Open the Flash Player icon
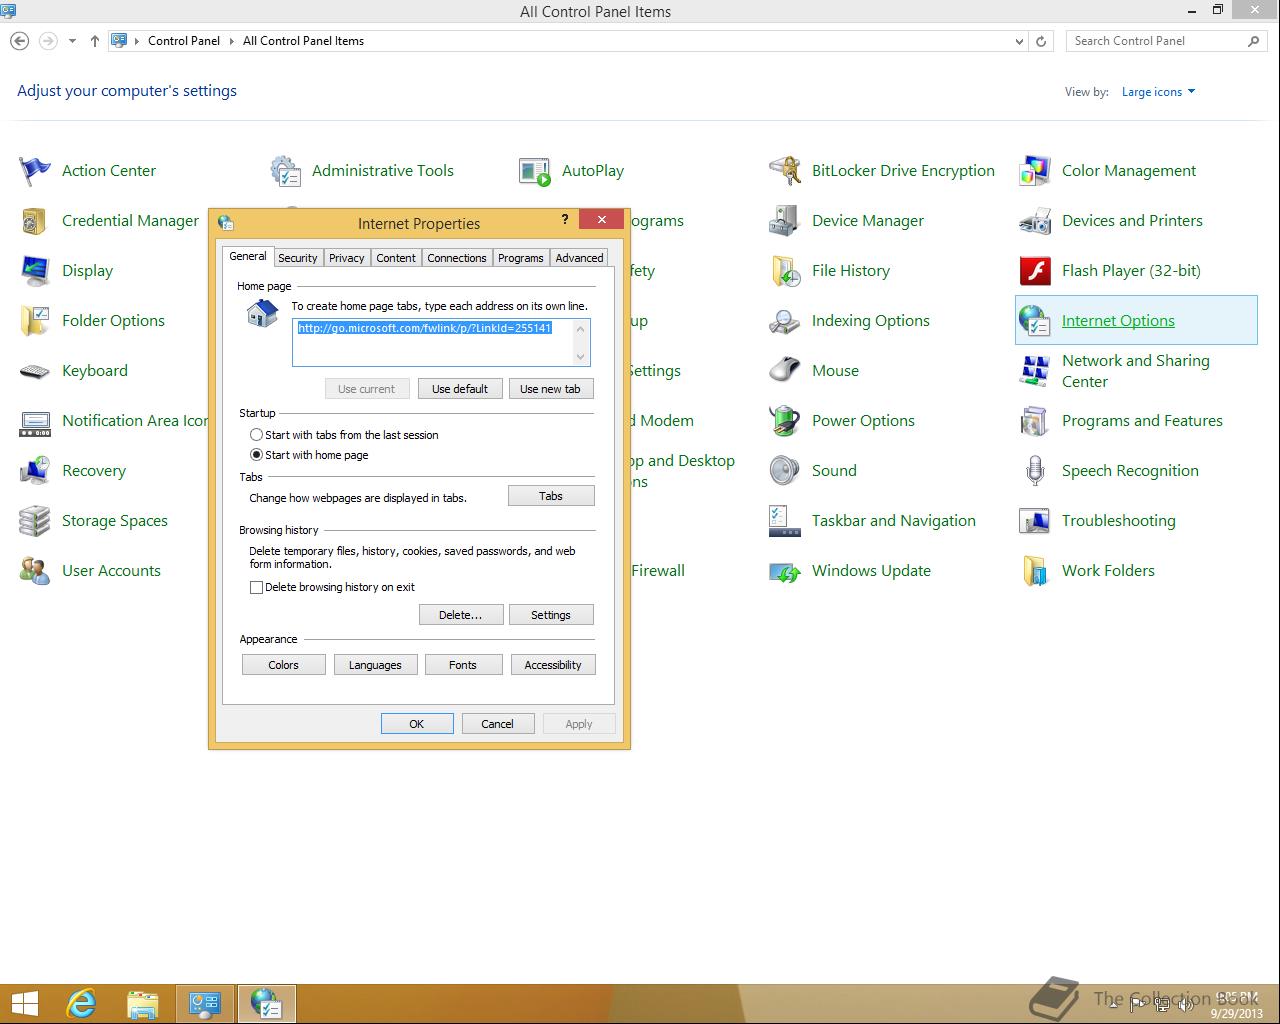Viewport: 1280px width, 1024px height. click(1035, 271)
